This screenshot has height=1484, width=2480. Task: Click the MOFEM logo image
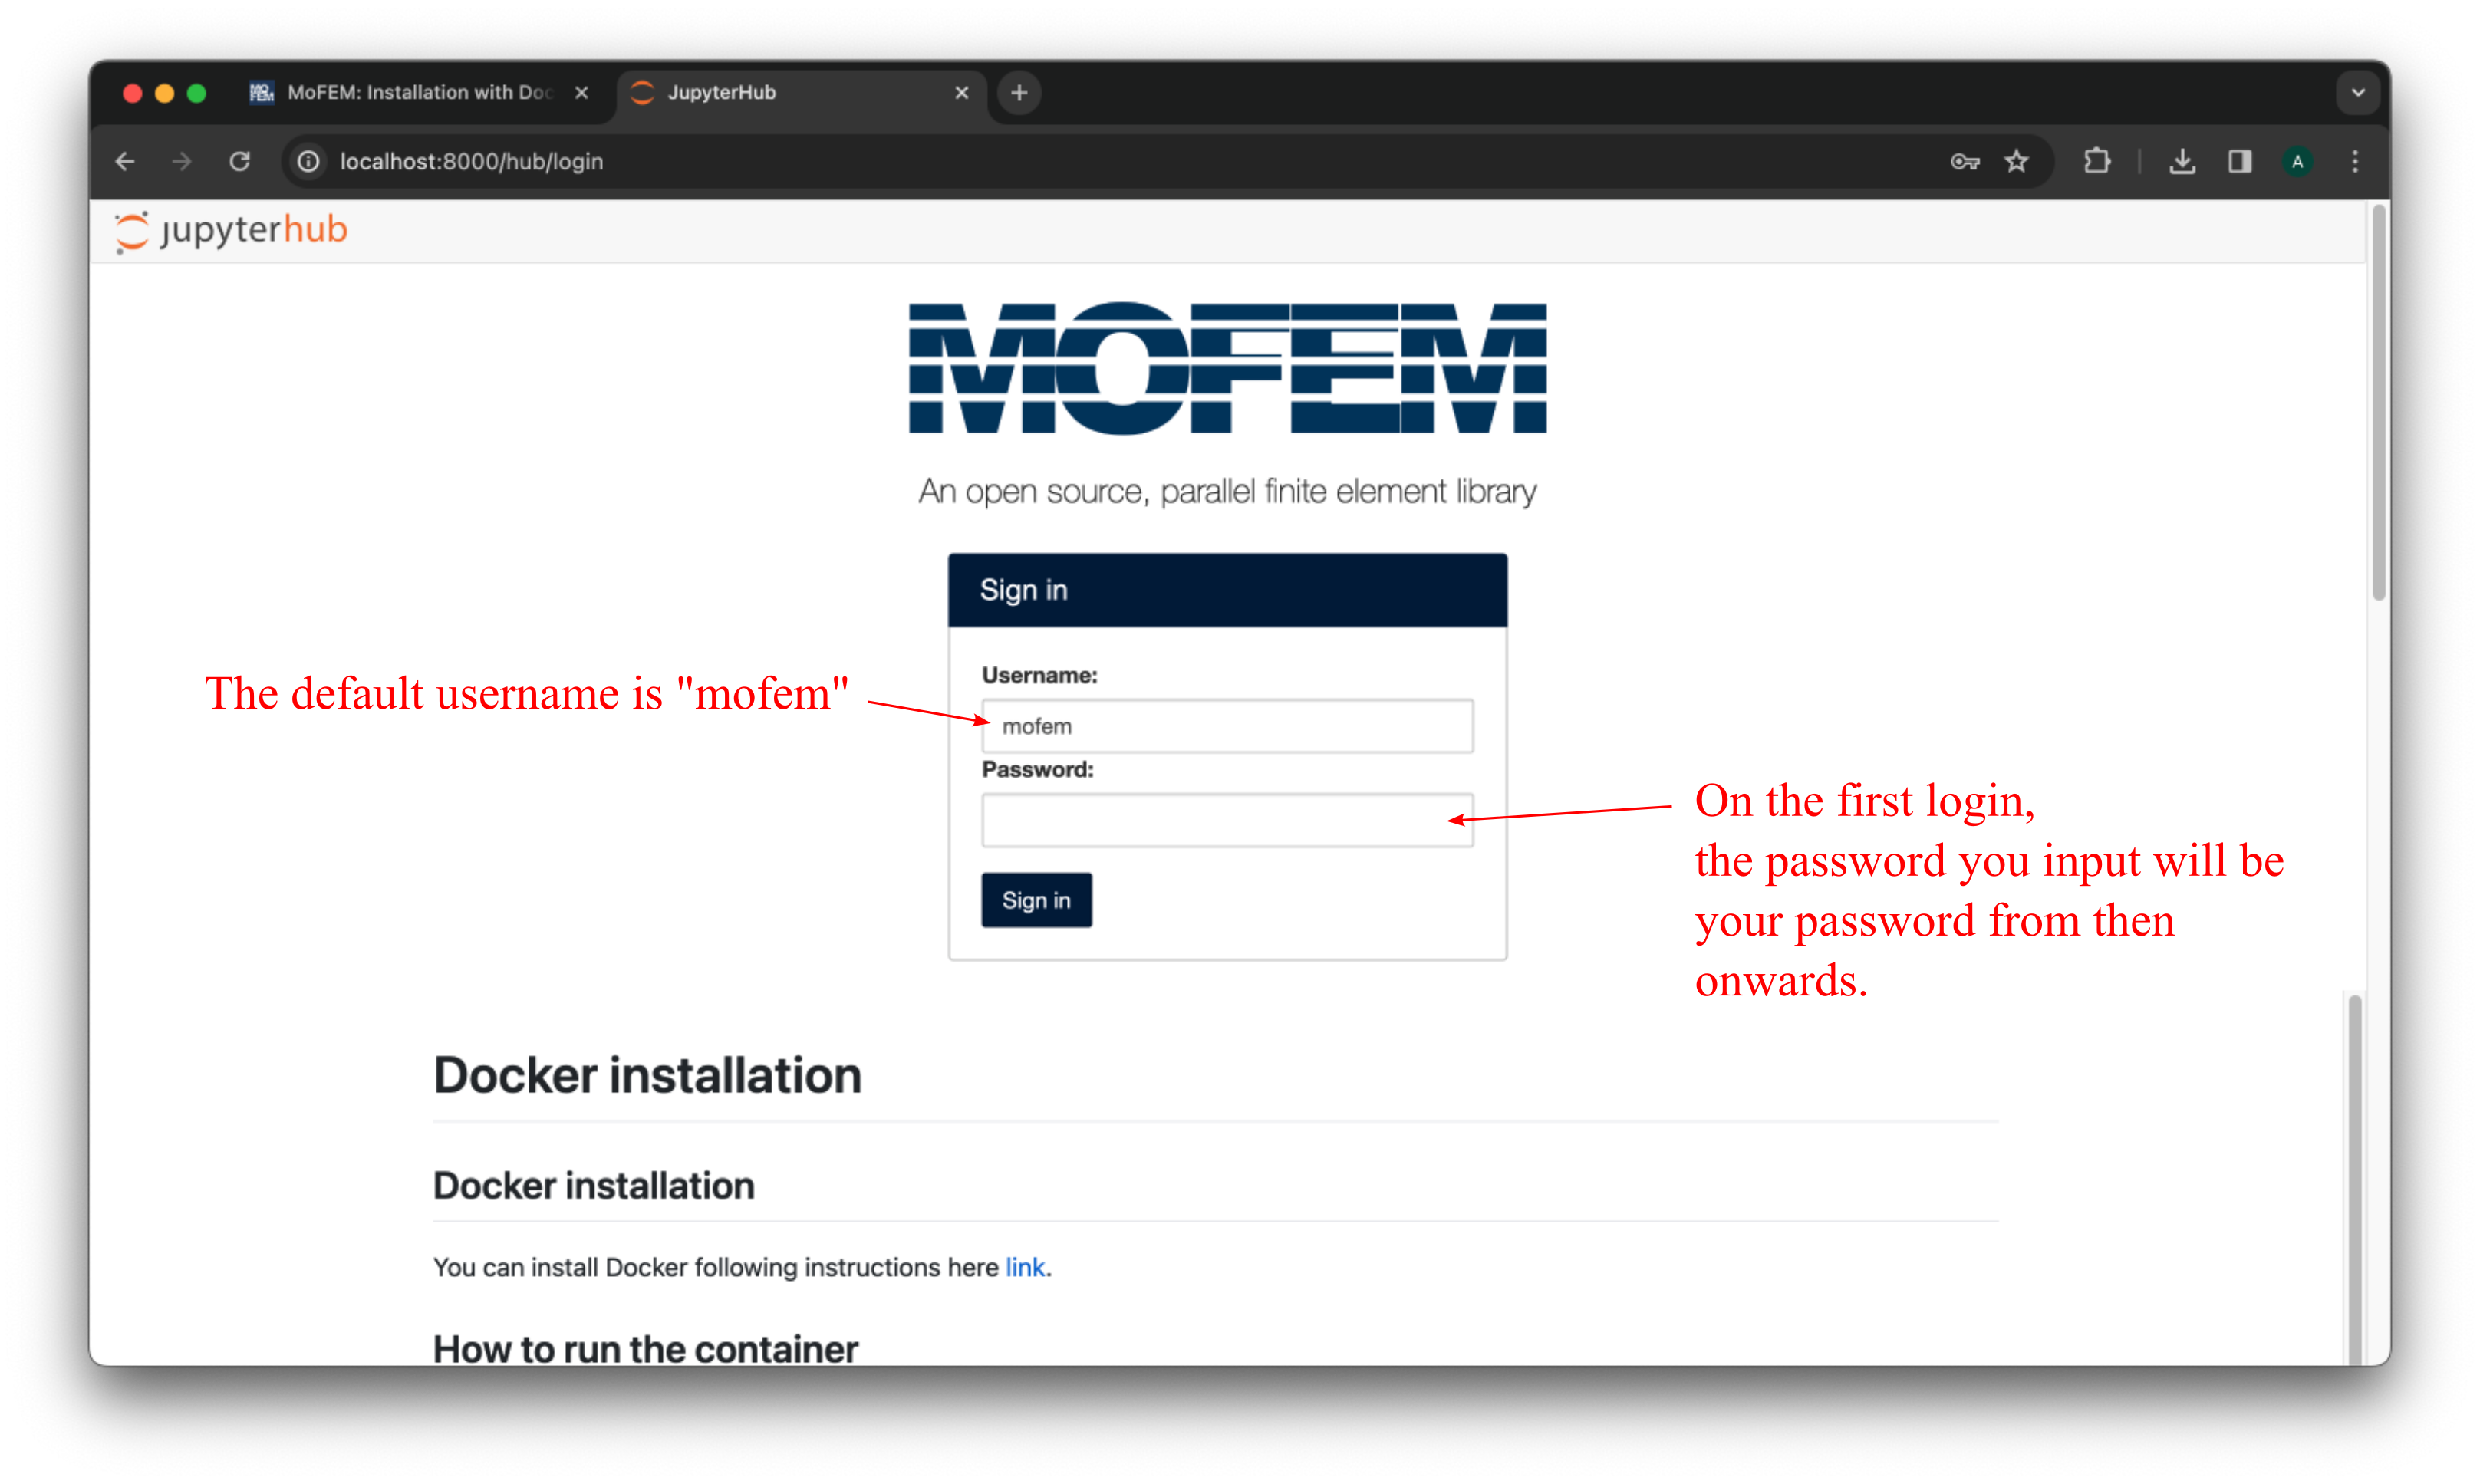(1227, 368)
